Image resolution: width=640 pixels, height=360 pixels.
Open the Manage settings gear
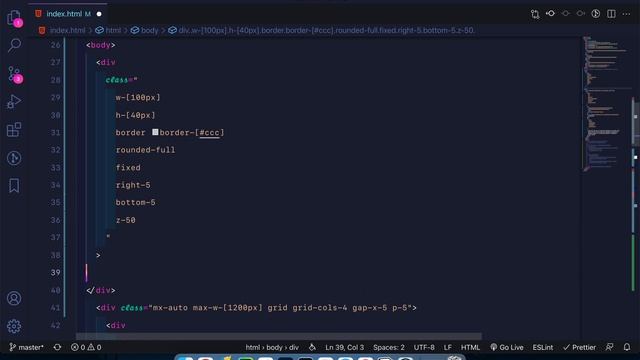point(14,326)
